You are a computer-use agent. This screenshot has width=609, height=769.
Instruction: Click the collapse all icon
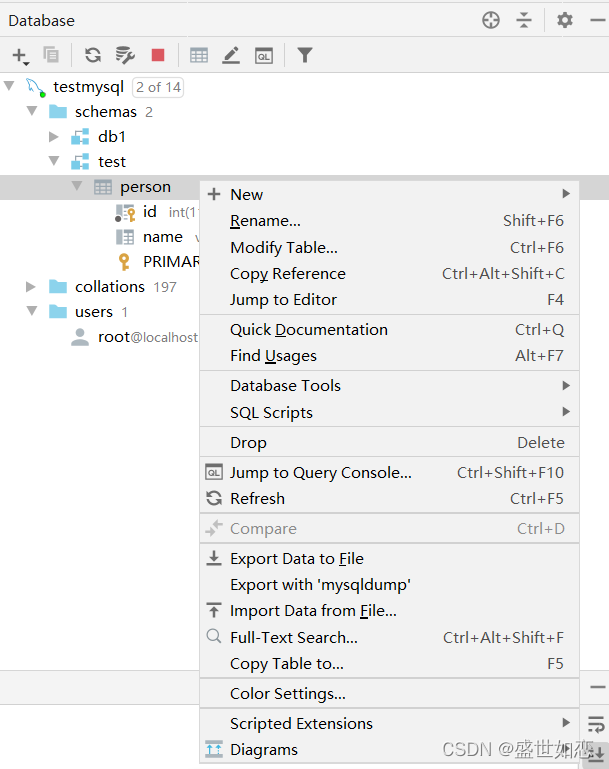tap(524, 20)
